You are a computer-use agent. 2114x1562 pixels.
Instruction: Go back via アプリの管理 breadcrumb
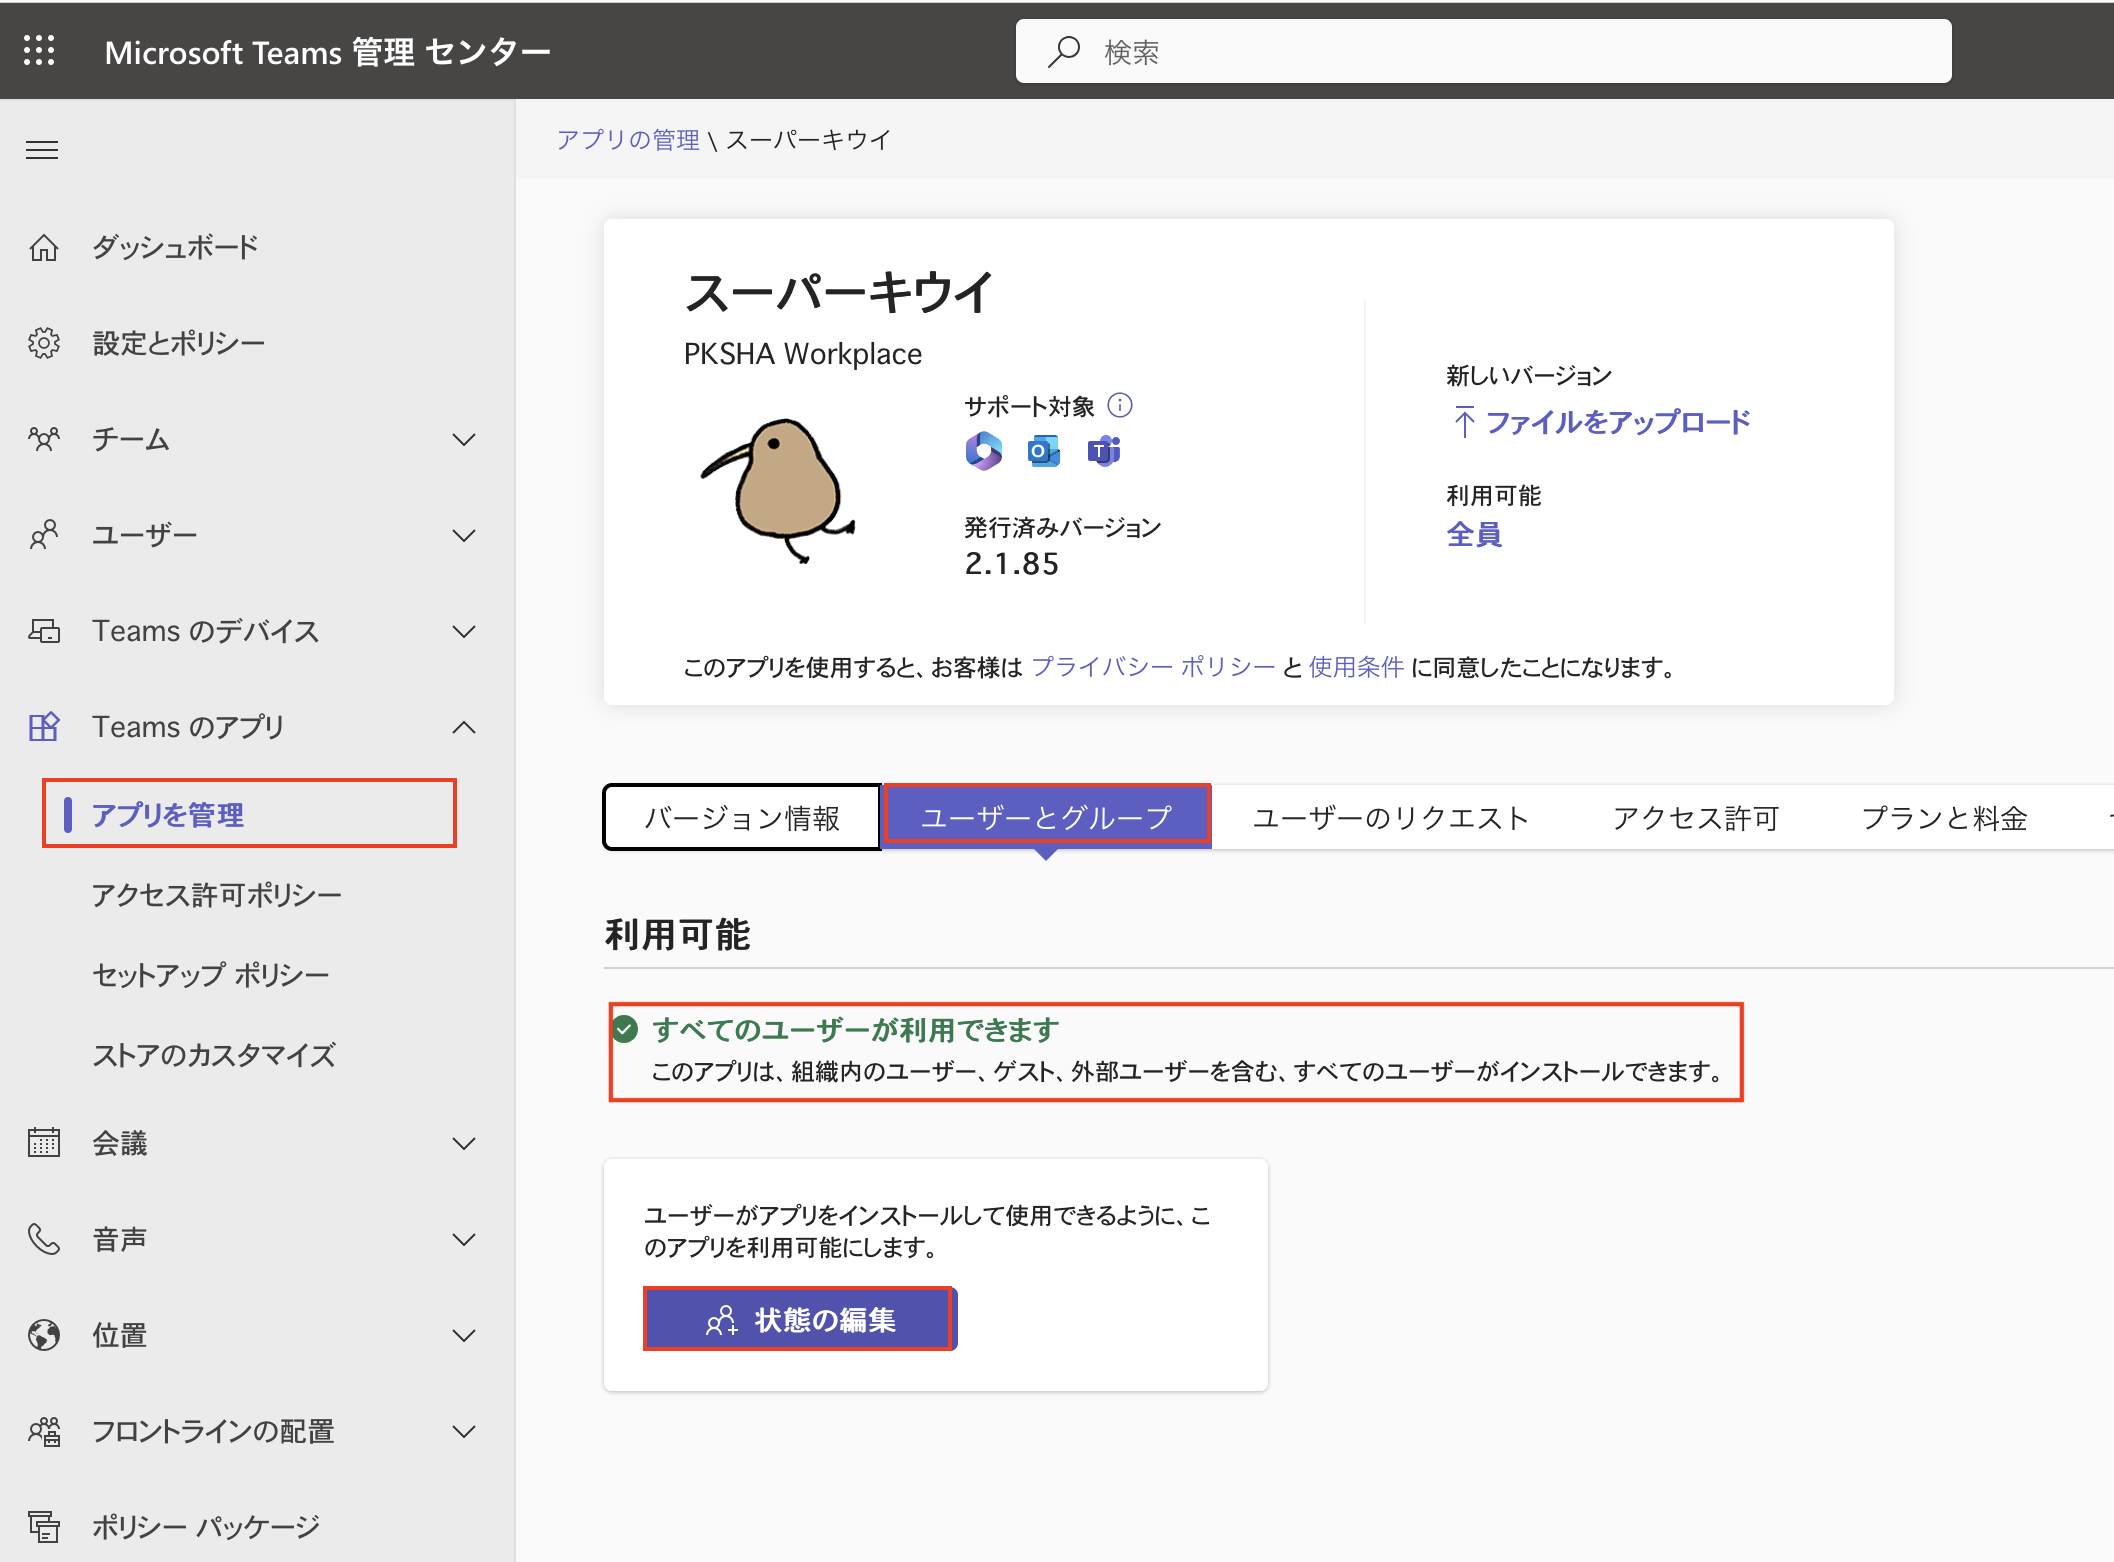(628, 140)
